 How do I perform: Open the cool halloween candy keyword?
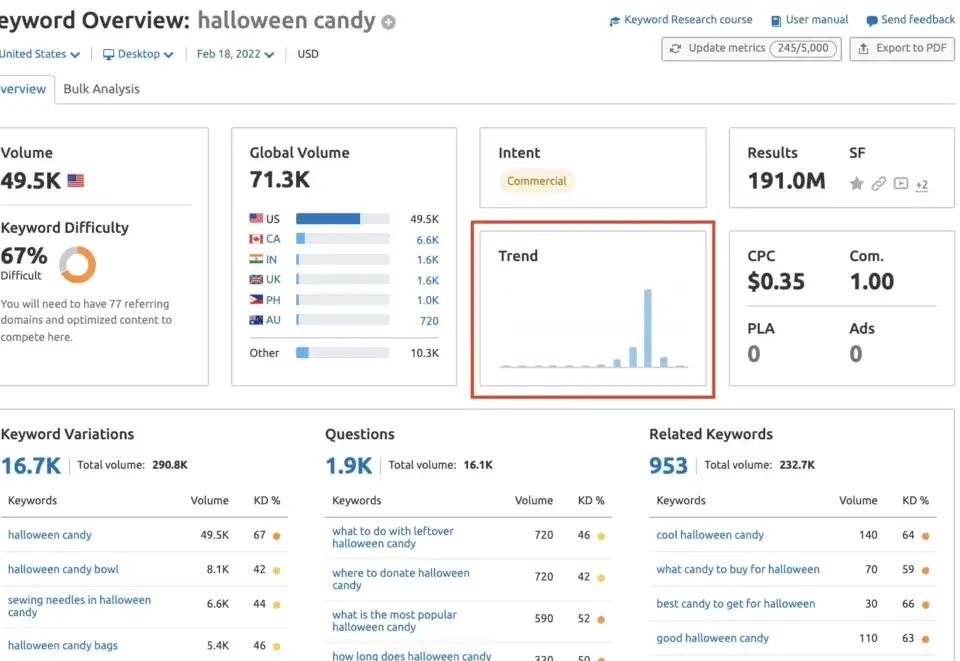click(x=710, y=535)
